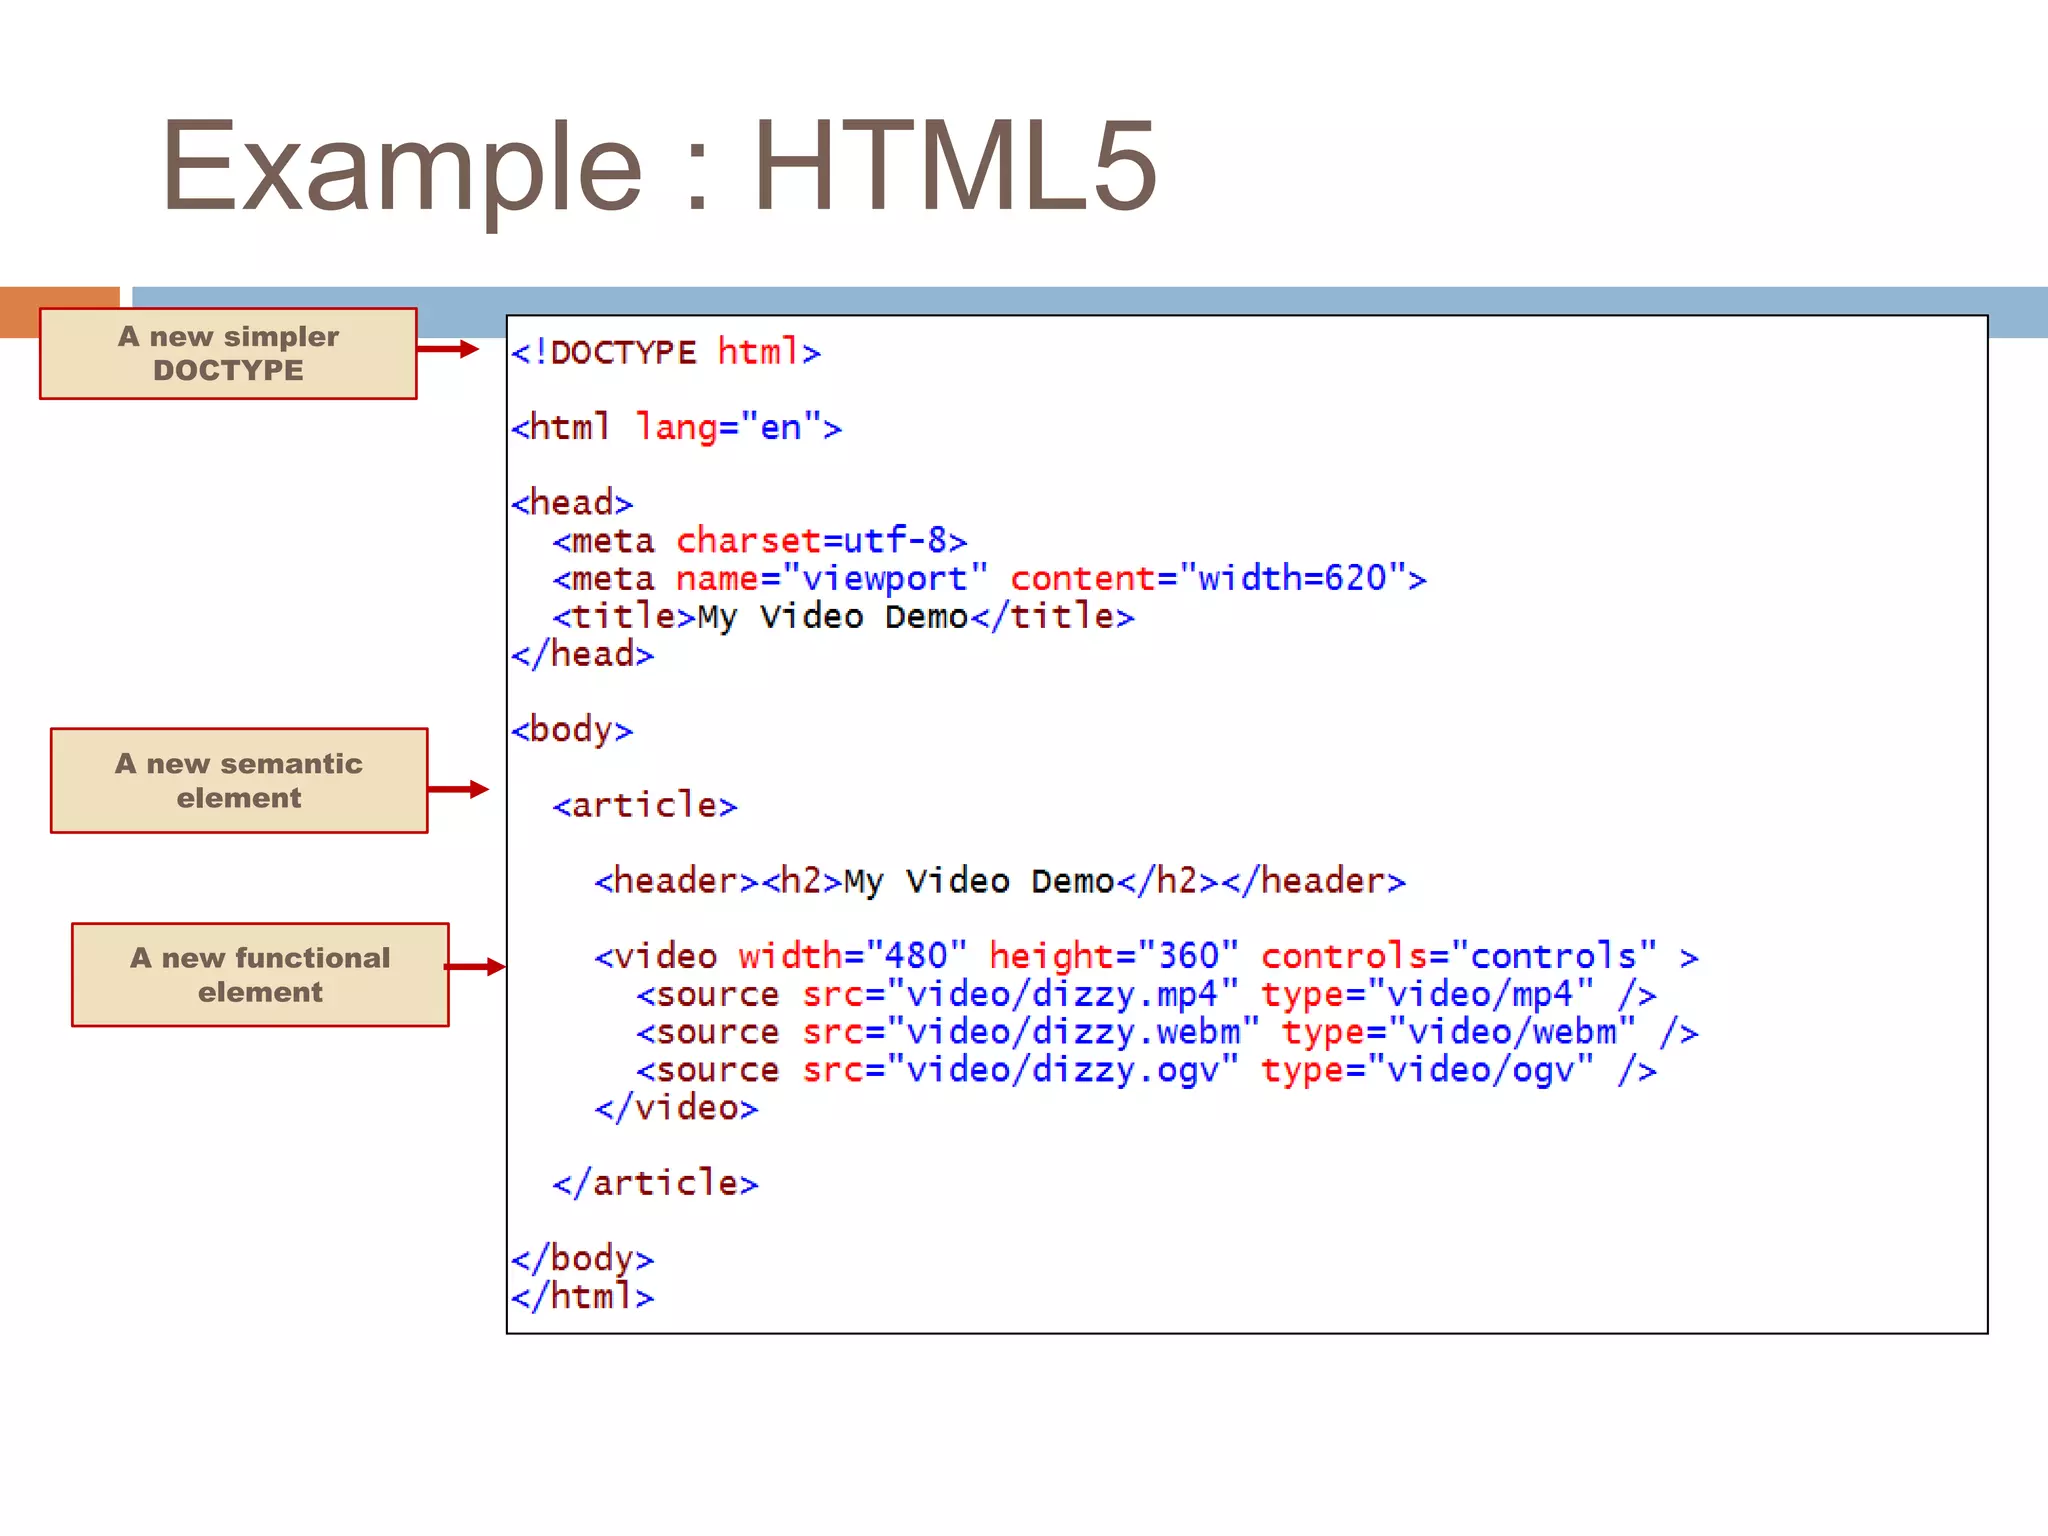Click the closing '</article>' tag
The height and width of the screenshot is (1536, 2048).
(x=655, y=1183)
